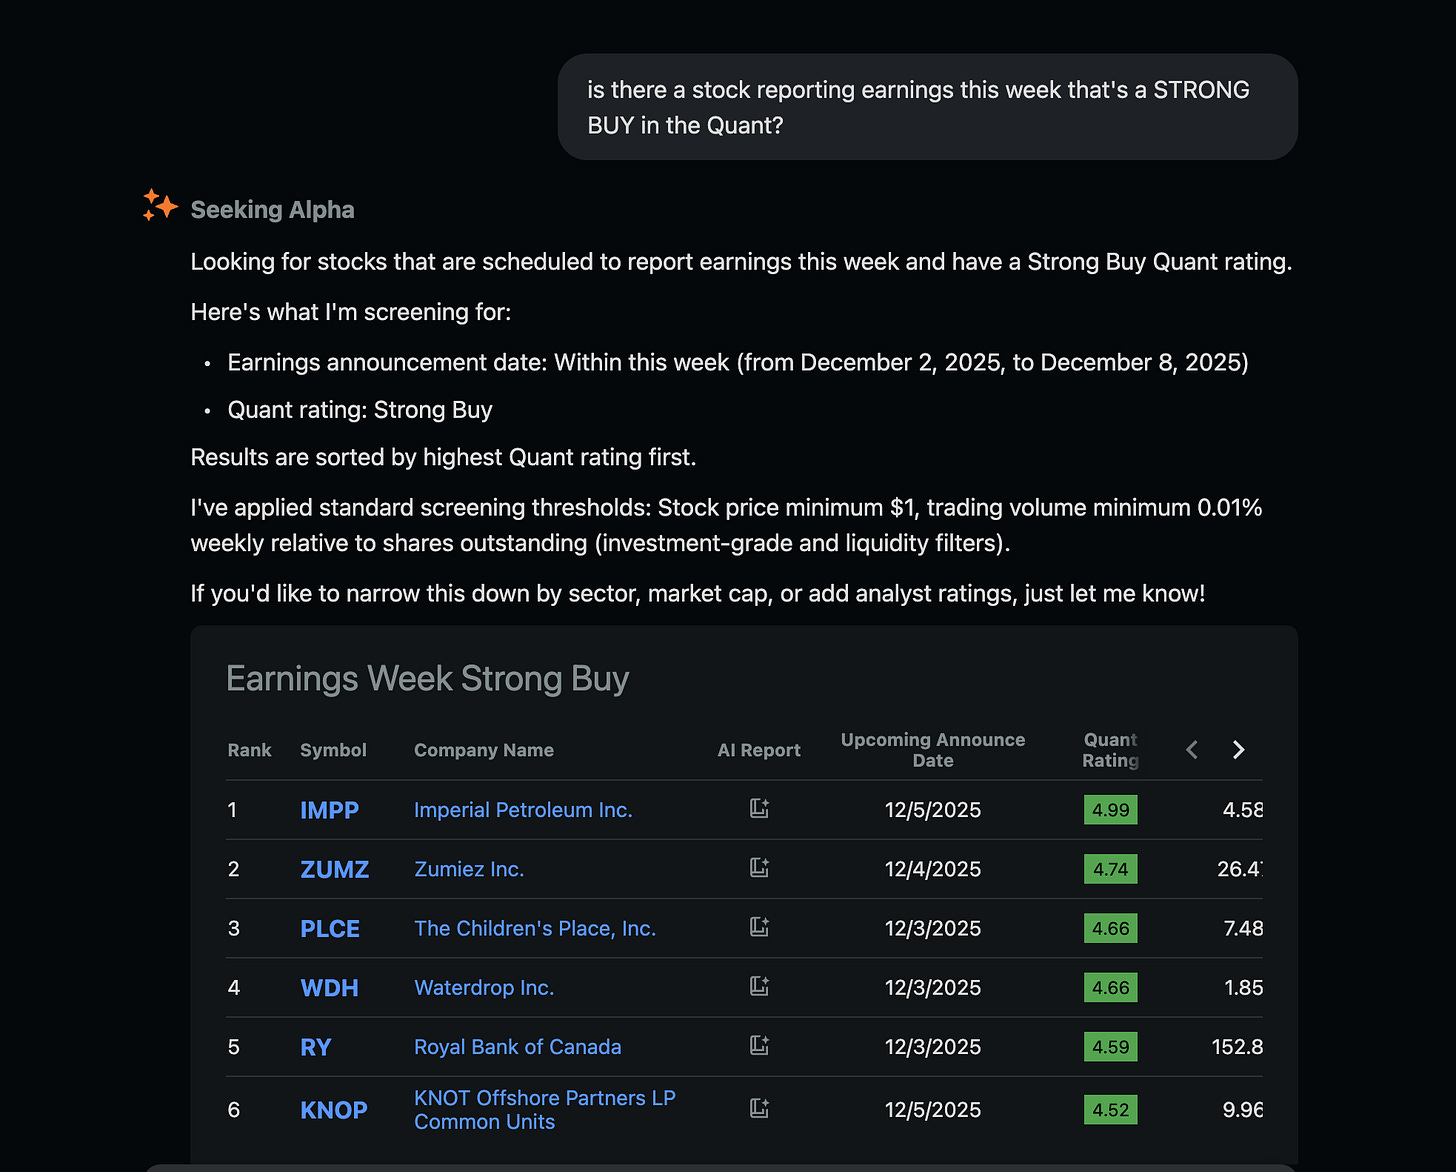
Task: Click IMPP announce date 12/5/2025
Action: (933, 810)
